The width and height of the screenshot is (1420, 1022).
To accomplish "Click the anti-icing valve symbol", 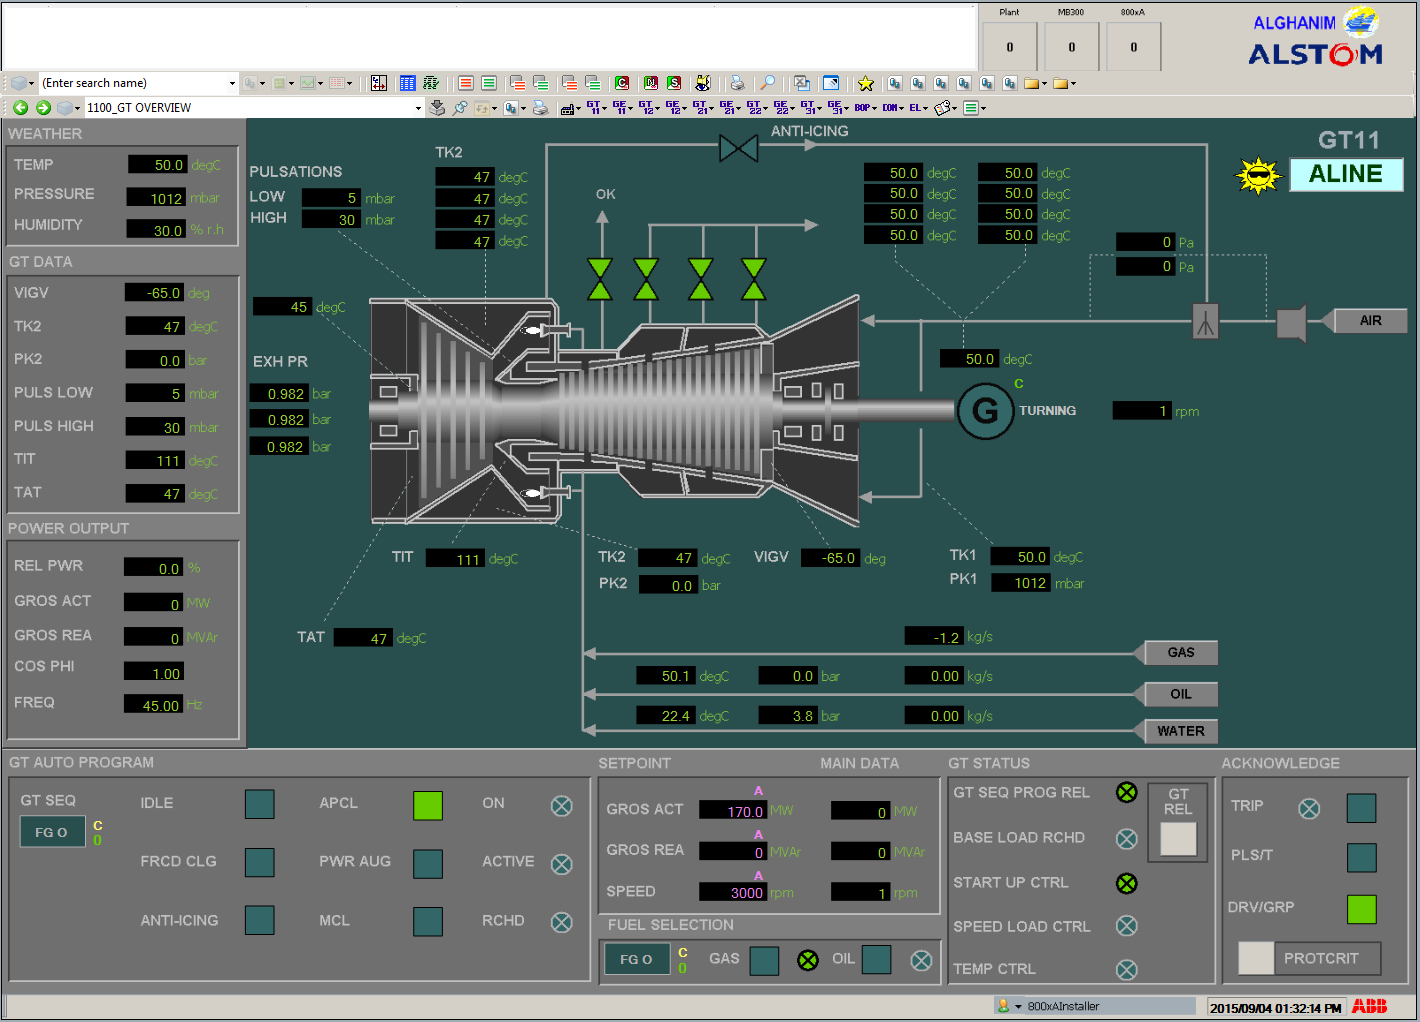I will click(x=738, y=149).
